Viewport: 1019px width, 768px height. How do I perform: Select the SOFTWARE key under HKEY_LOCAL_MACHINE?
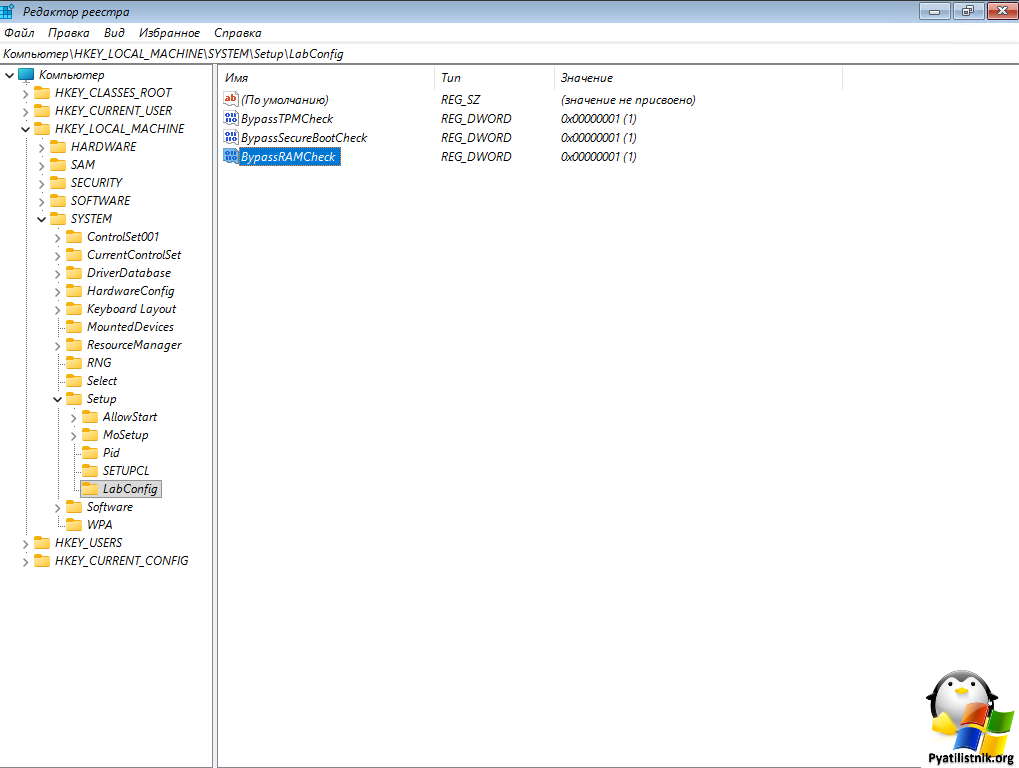pyautogui.click(x=100, y=201)
